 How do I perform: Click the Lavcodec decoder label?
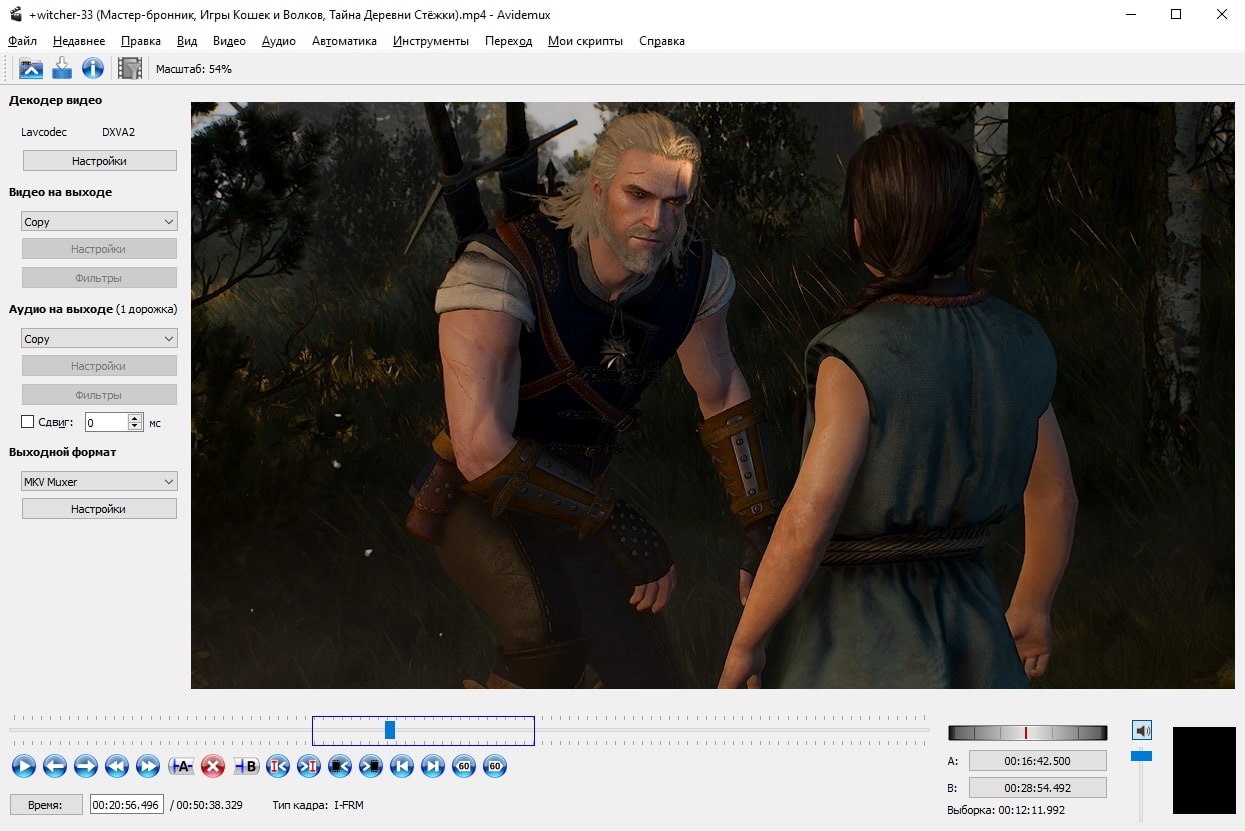pyautogui.click(x=44, y=132)
